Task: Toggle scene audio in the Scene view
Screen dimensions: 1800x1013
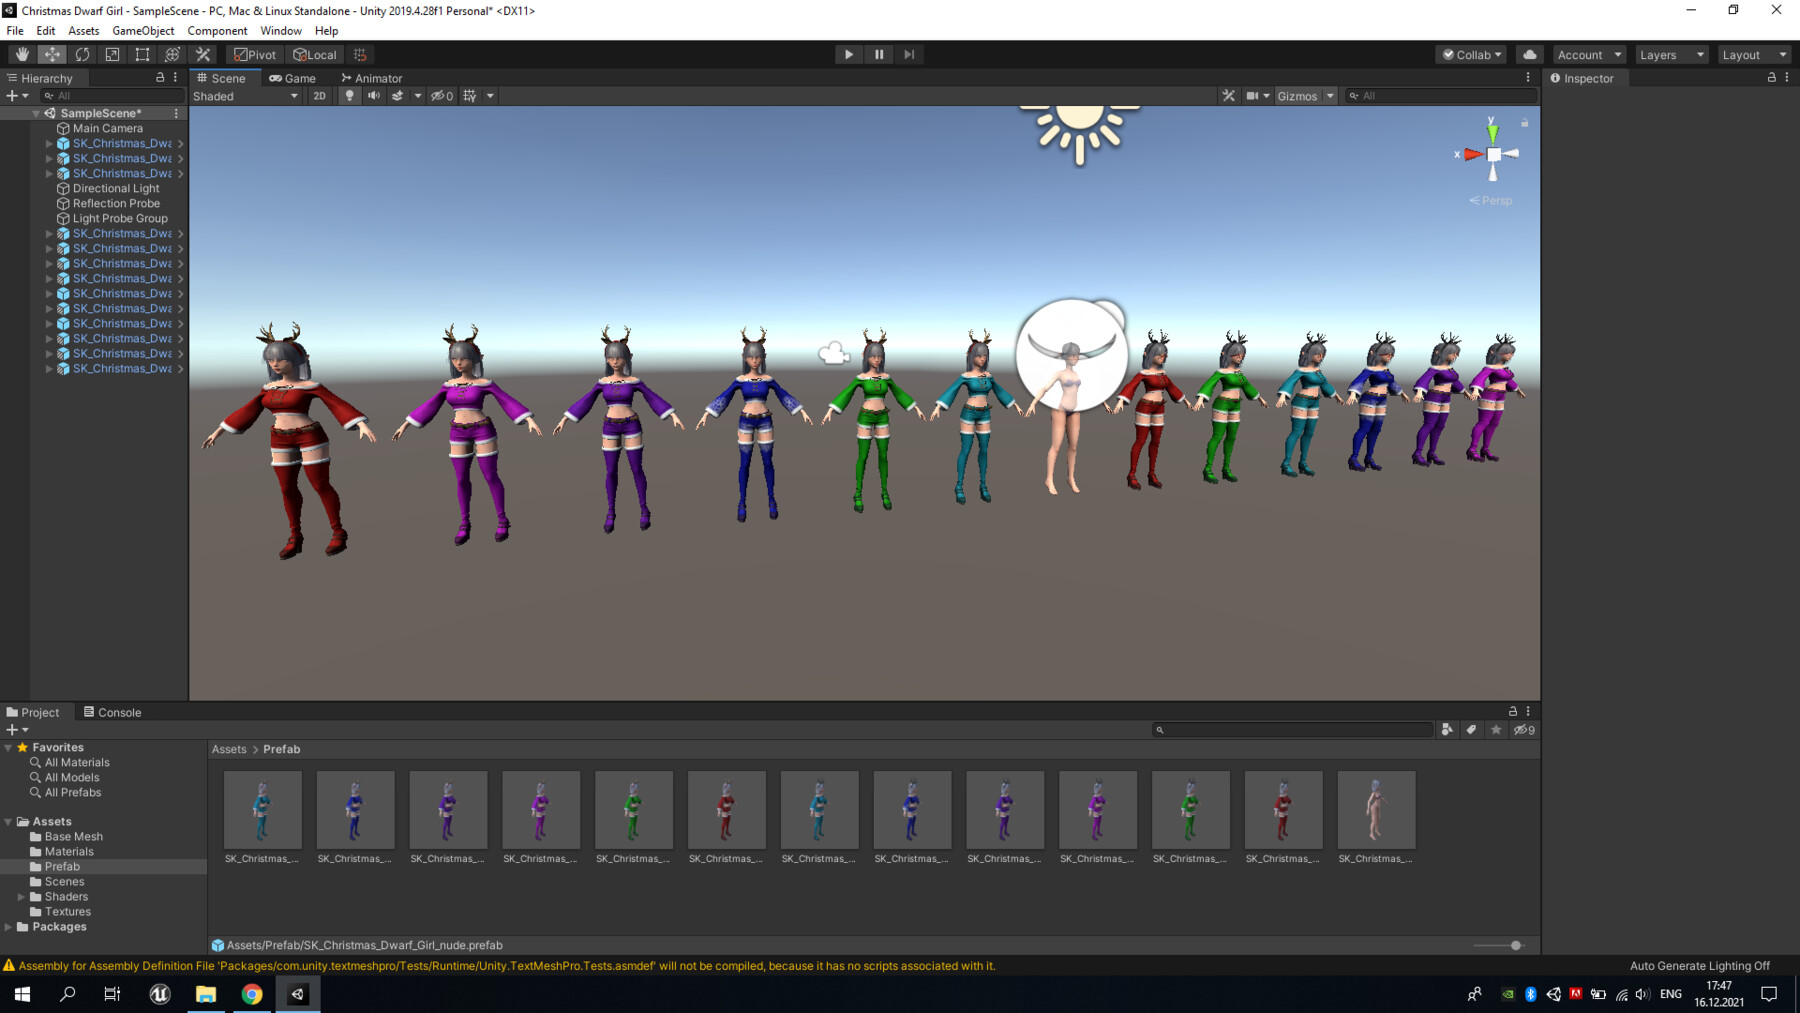Action: click(x=373, y=95)
